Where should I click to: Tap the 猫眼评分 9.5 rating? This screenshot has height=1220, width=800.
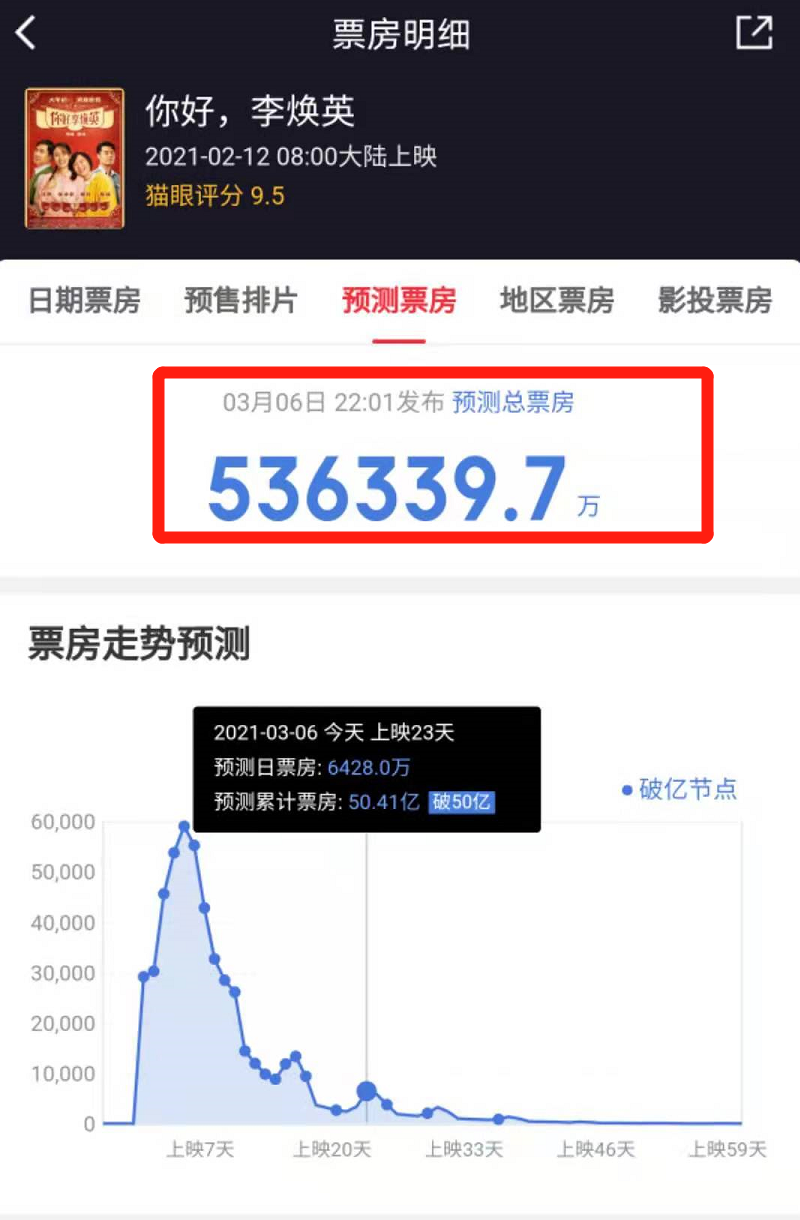(x=215, y=195)
